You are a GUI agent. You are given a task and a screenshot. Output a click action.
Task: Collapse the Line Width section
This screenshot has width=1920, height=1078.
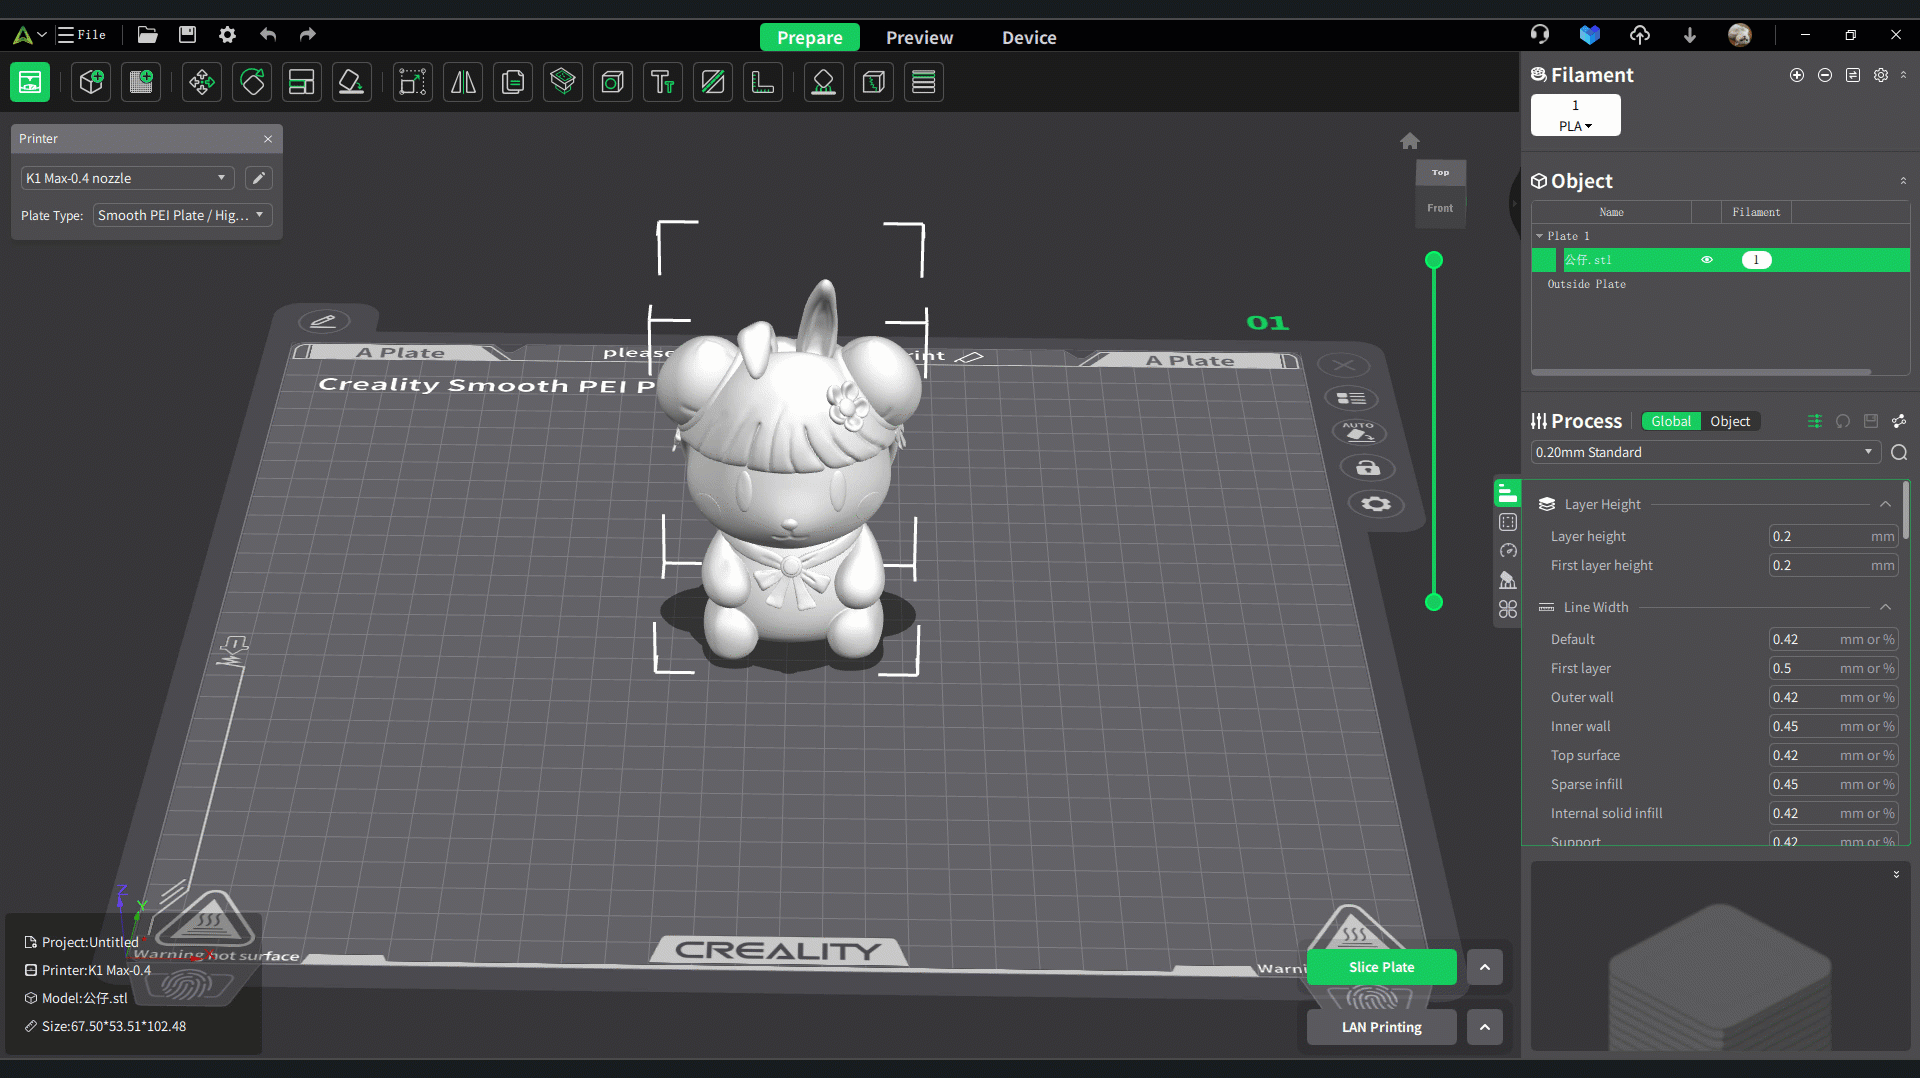[x=1885, y=607]
